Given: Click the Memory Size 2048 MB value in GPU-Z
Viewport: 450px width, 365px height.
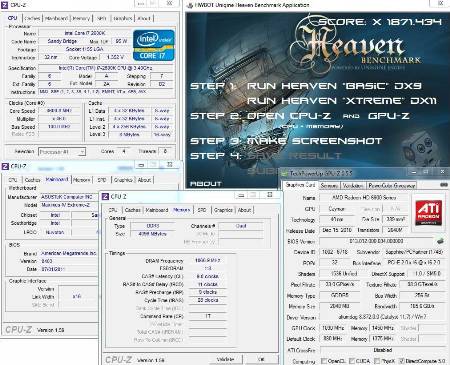Looking at the screenshot, I should pos(339,306).
